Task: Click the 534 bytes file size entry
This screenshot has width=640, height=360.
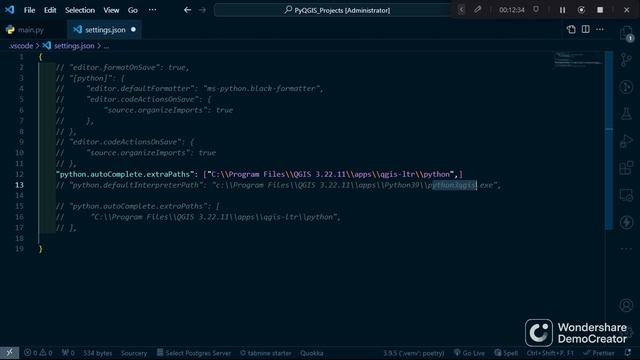Action: (98, 353)
